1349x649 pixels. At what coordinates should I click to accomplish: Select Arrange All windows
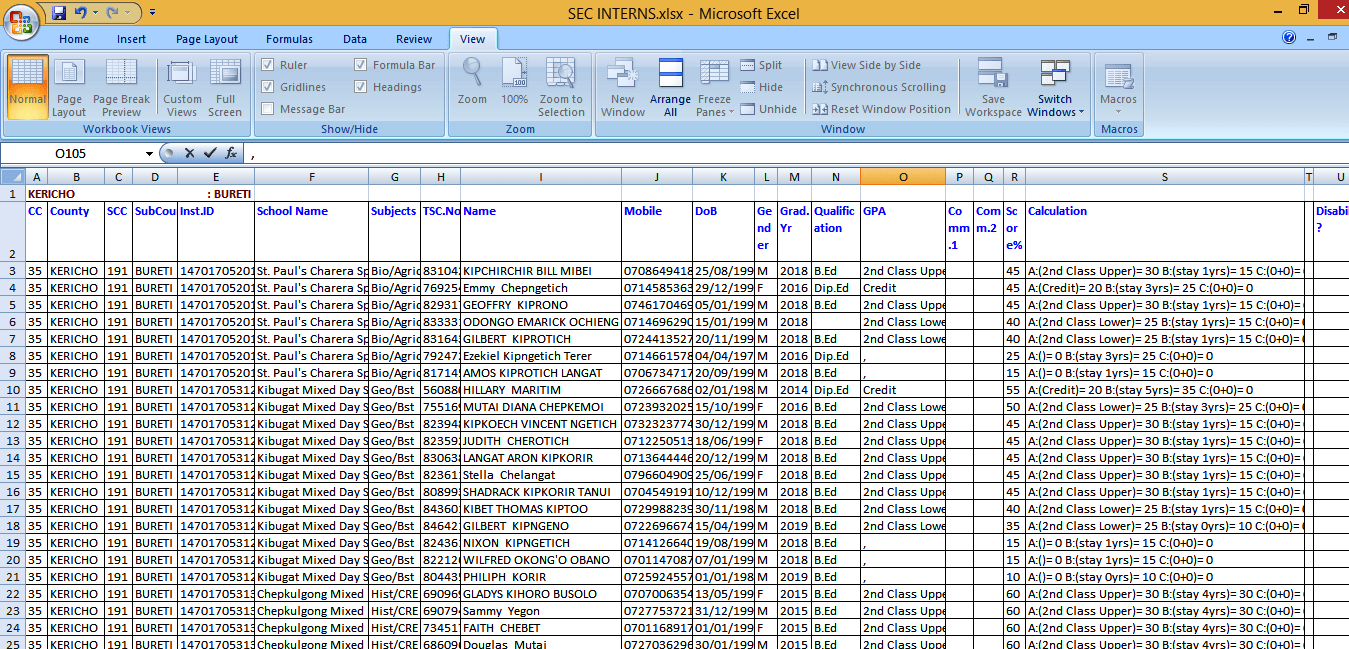[x=670, y=88]
